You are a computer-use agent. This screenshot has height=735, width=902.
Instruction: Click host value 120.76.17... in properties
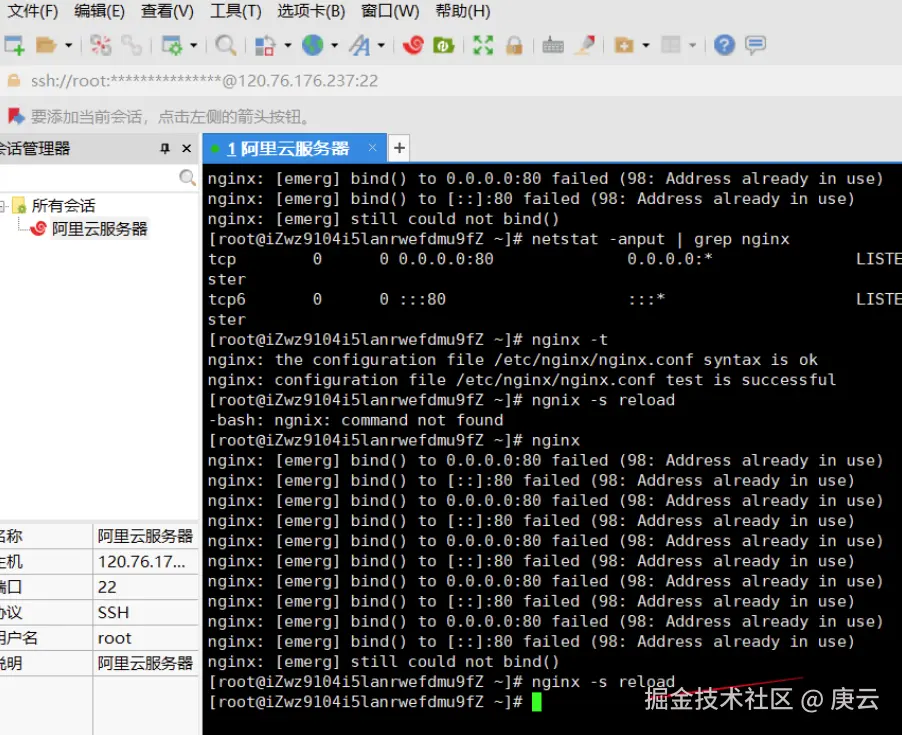142,561
